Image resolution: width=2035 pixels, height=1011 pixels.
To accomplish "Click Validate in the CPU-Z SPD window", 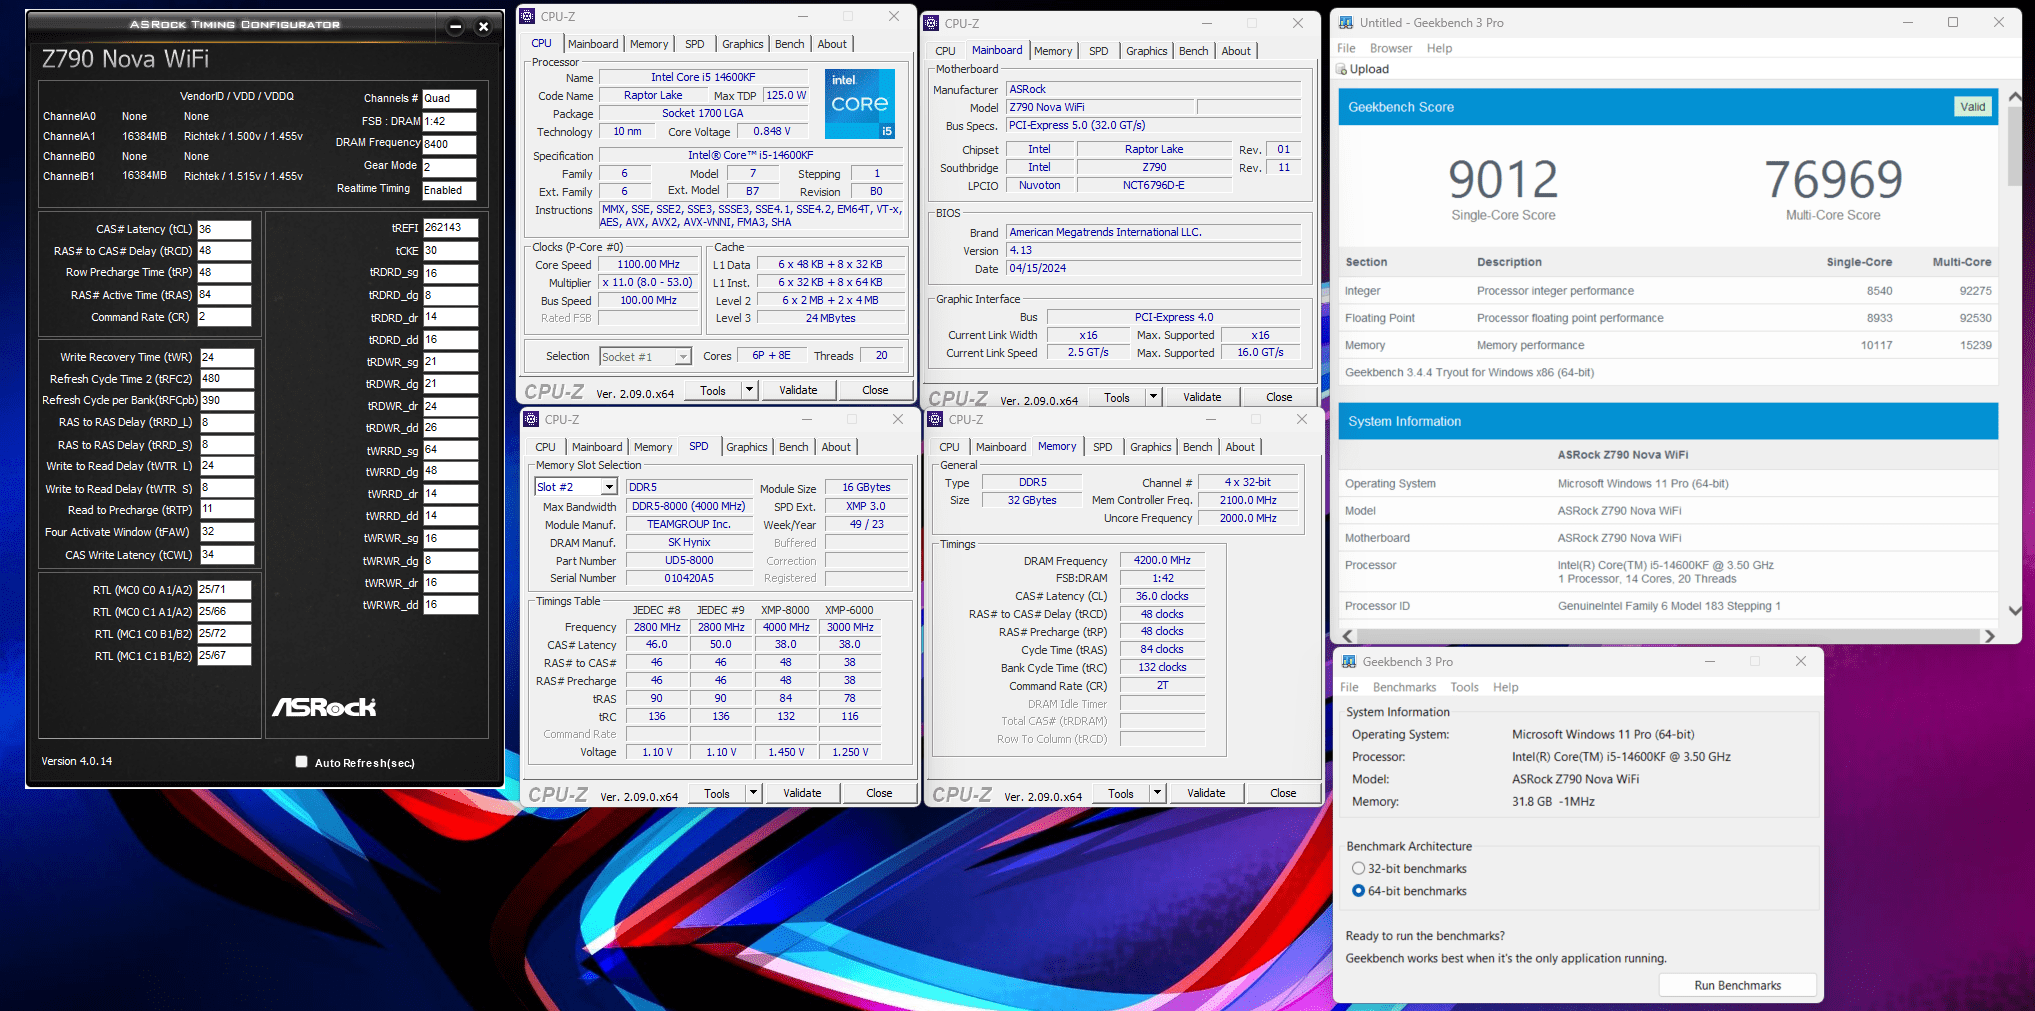I will pyautogui.click(x=802, y=793).
